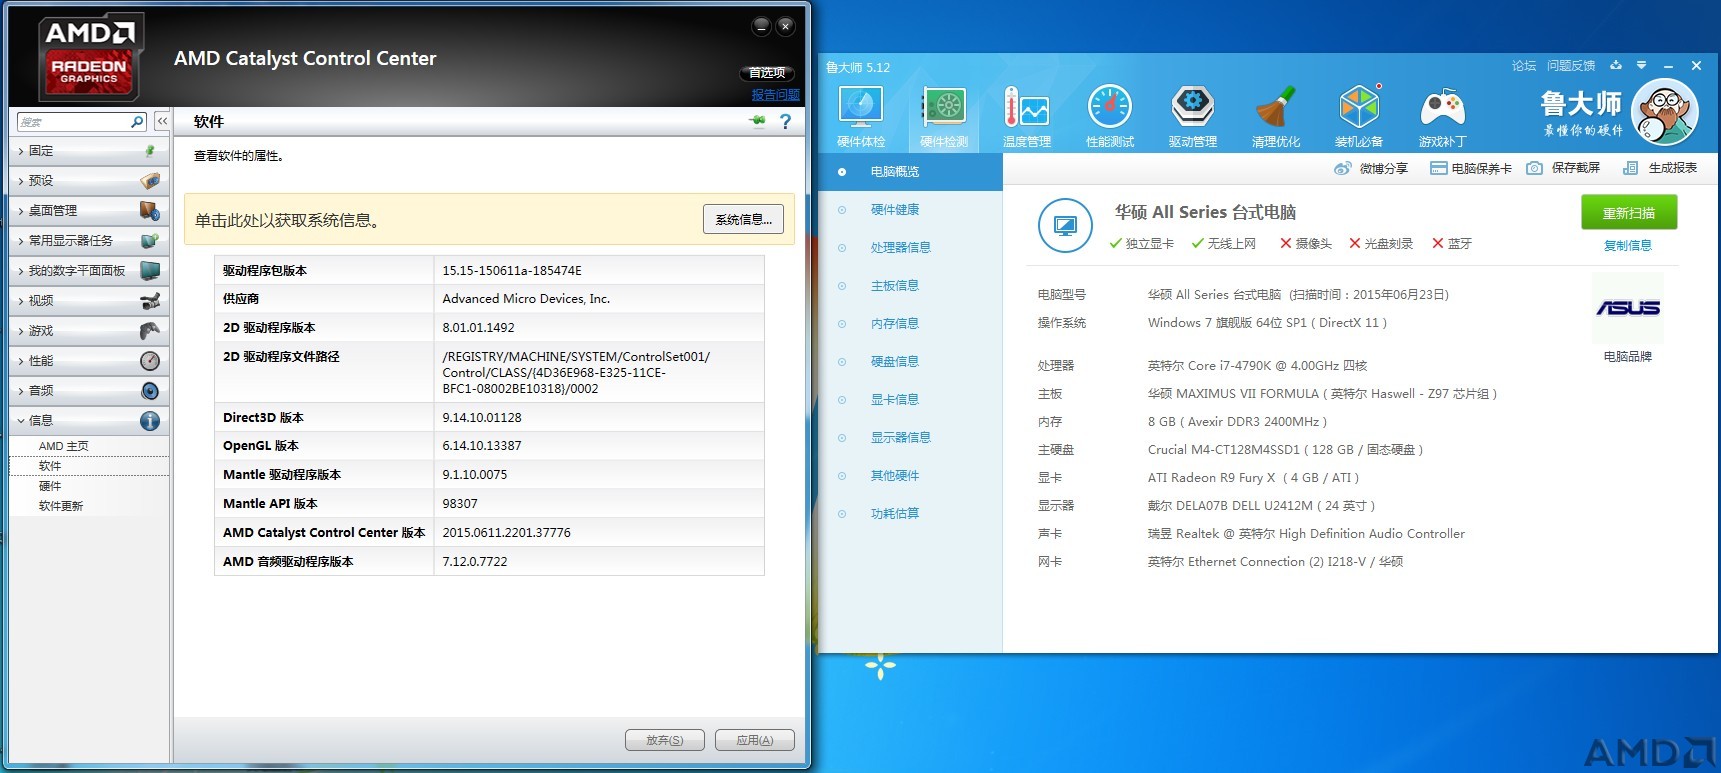Open 内存信息 memory info
Screen dimensions: 1721x773
pos(895,324)
